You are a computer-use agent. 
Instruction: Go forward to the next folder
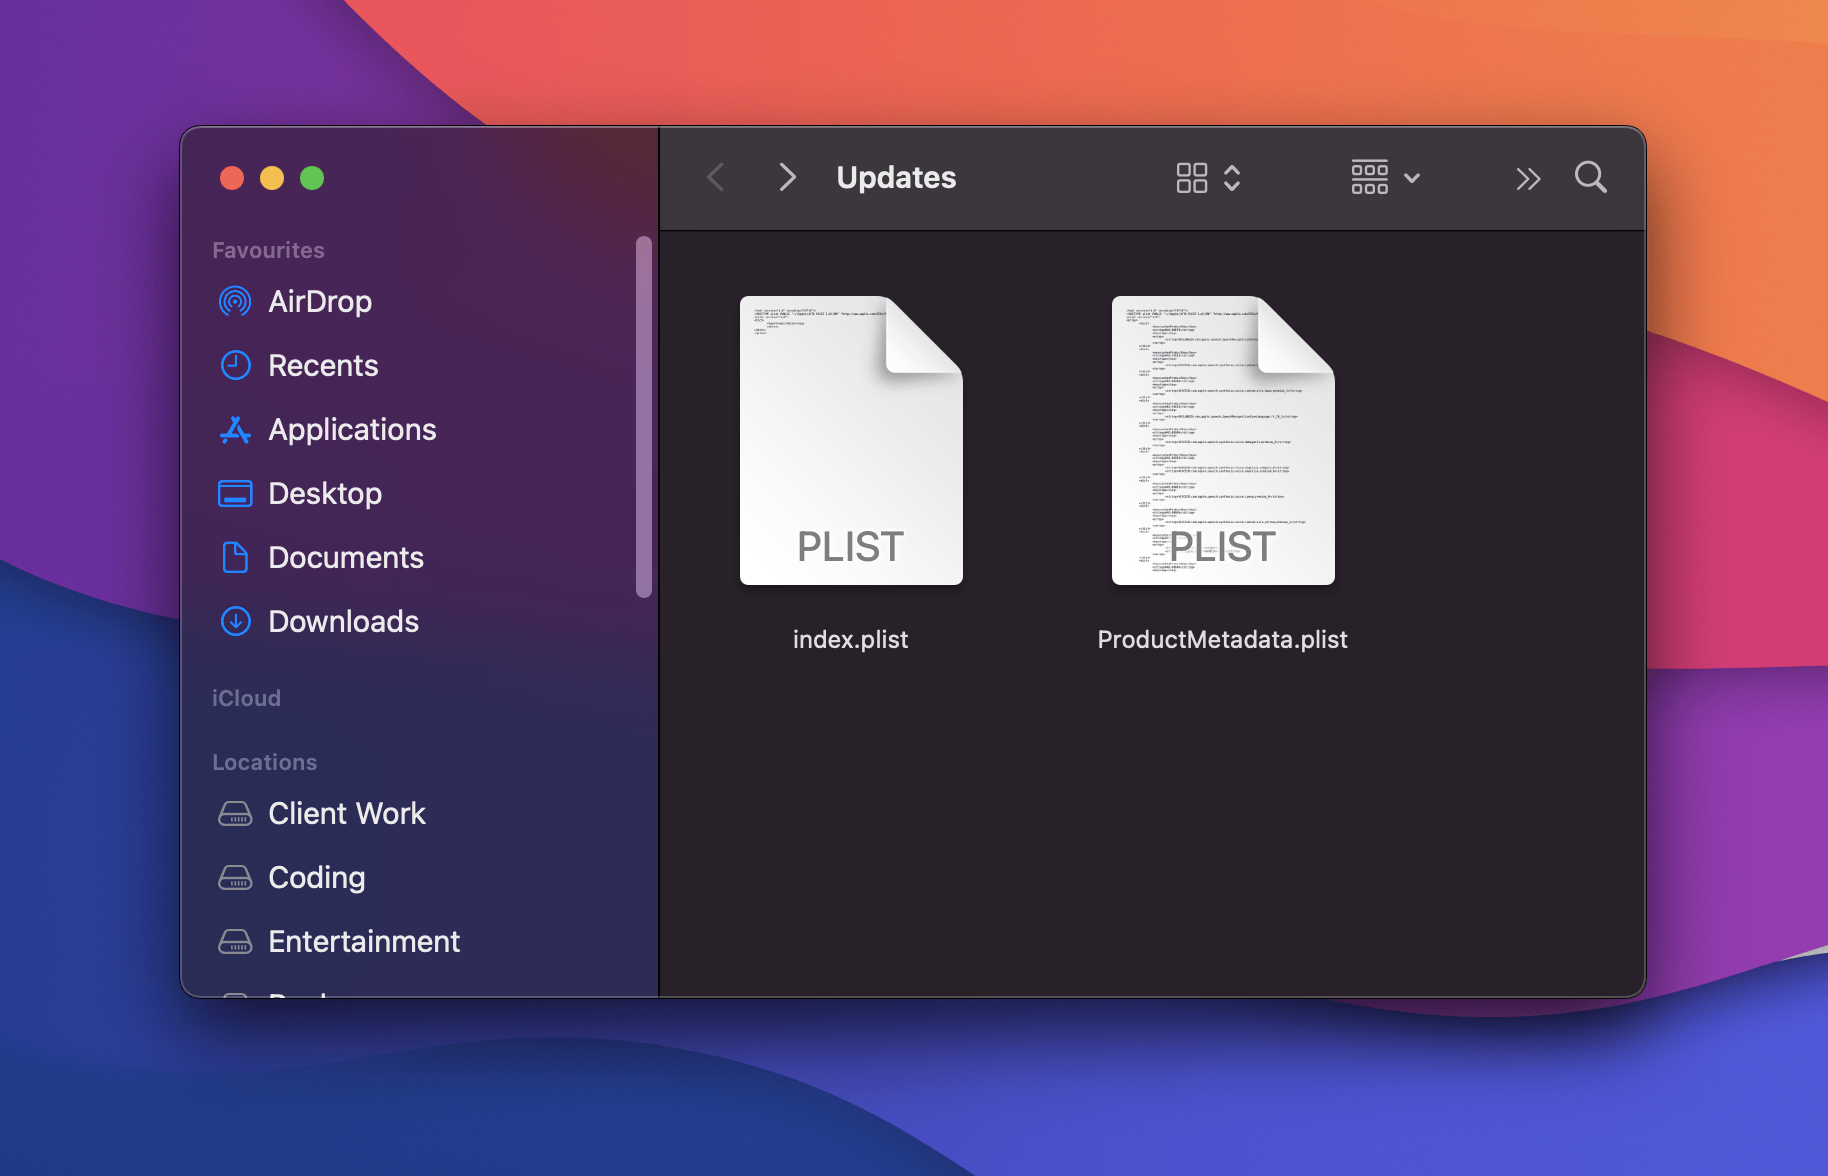point(788,177)
